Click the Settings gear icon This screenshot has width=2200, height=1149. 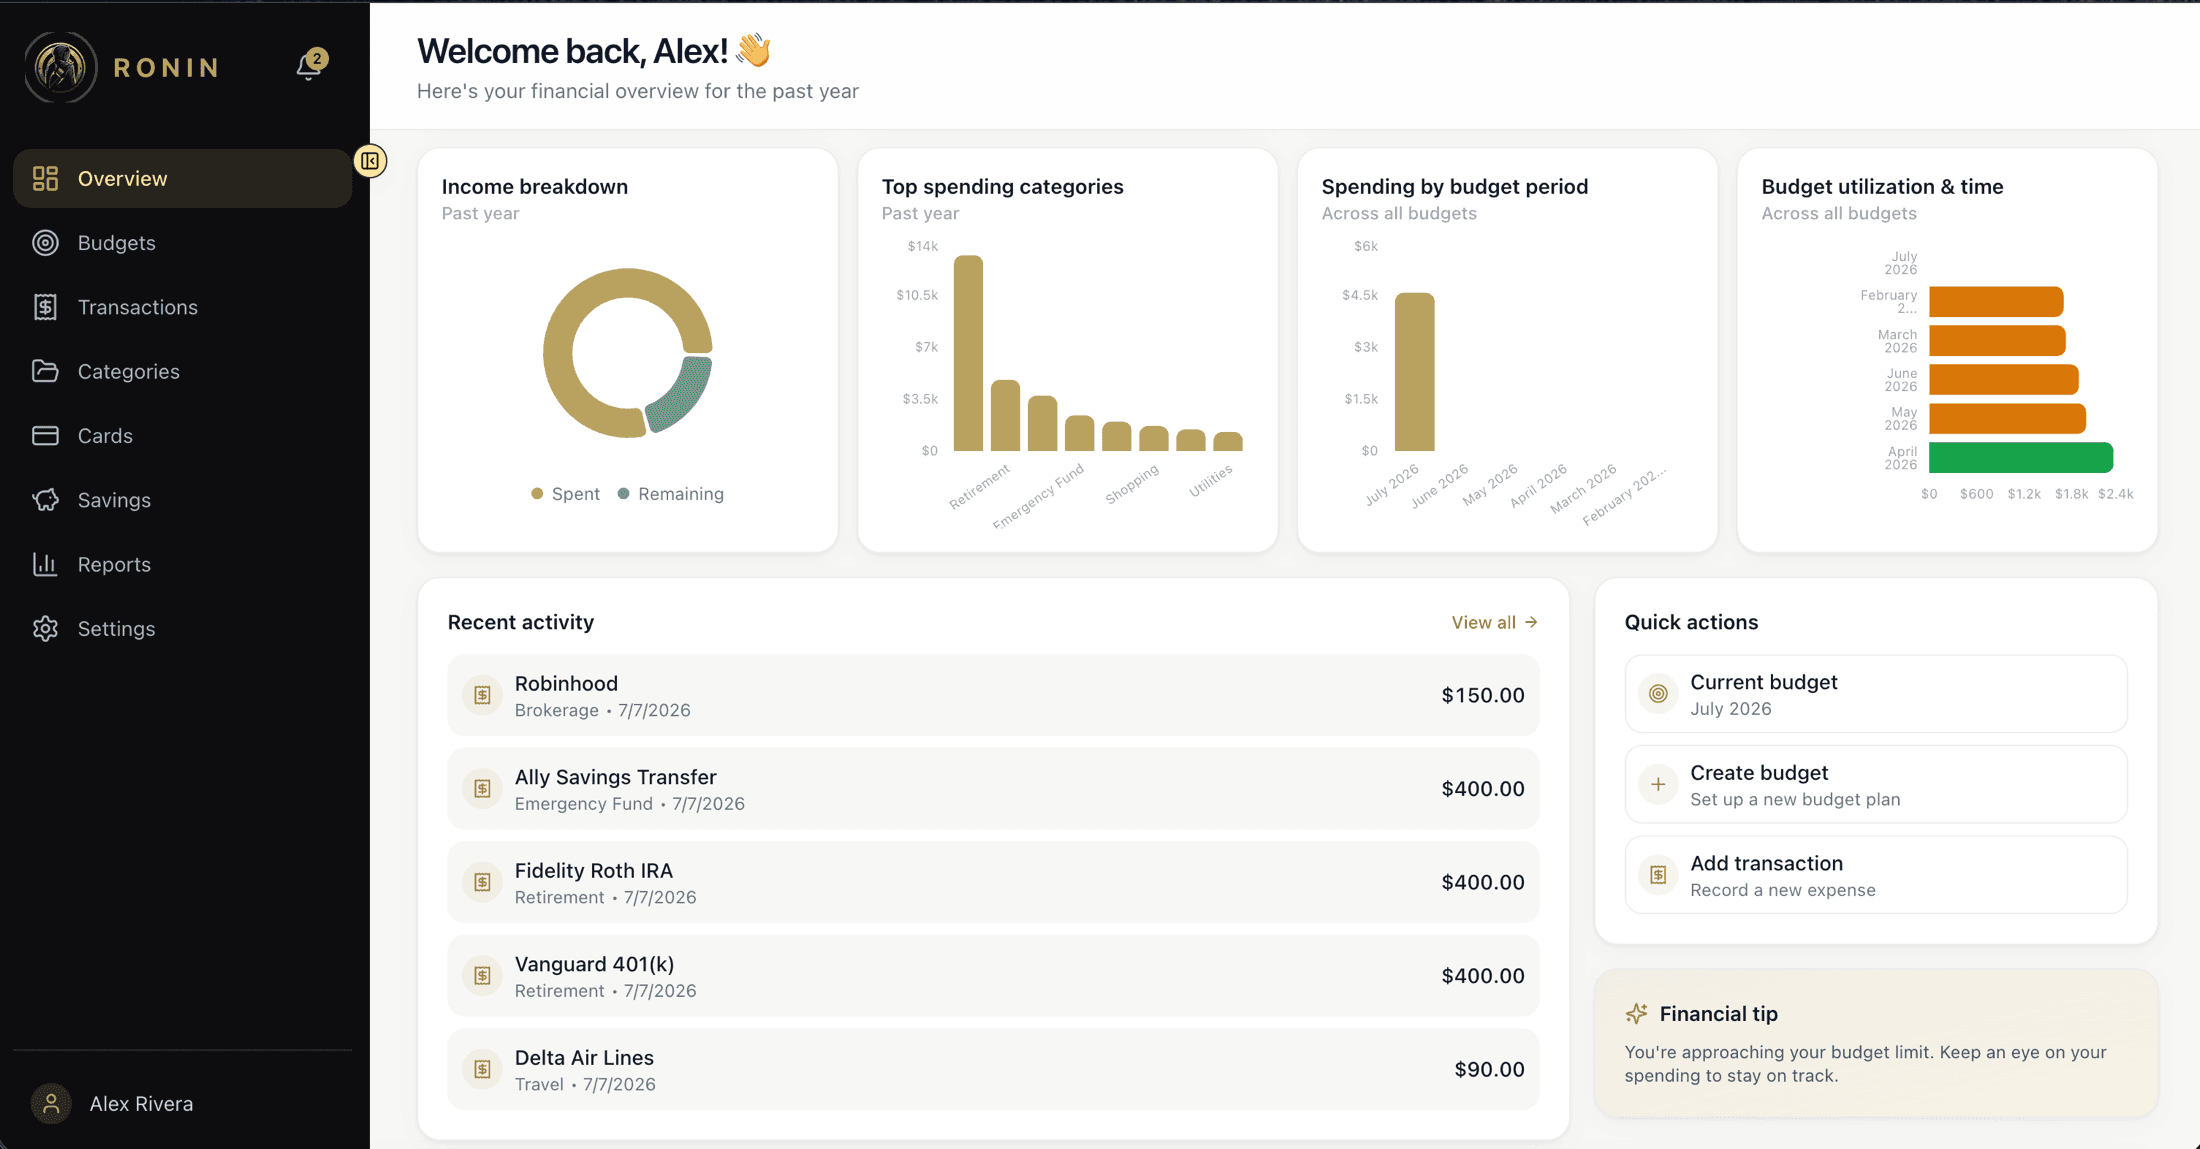click(x=45, y=629)
